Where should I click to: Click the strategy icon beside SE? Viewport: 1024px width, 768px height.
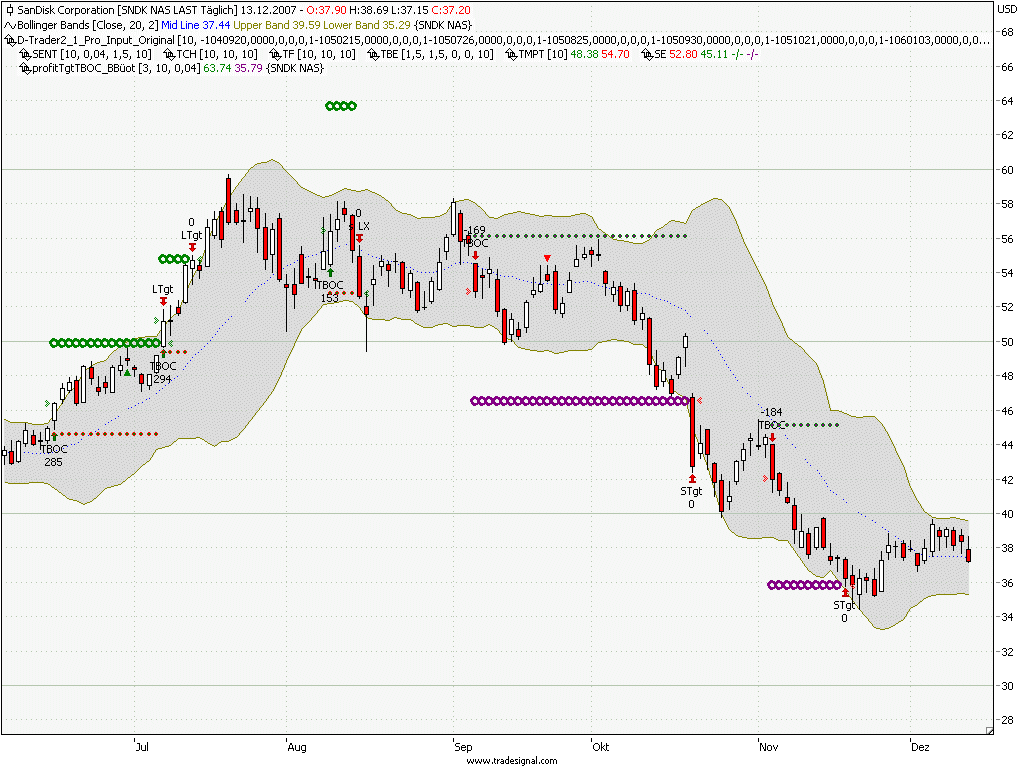[647, 54]
